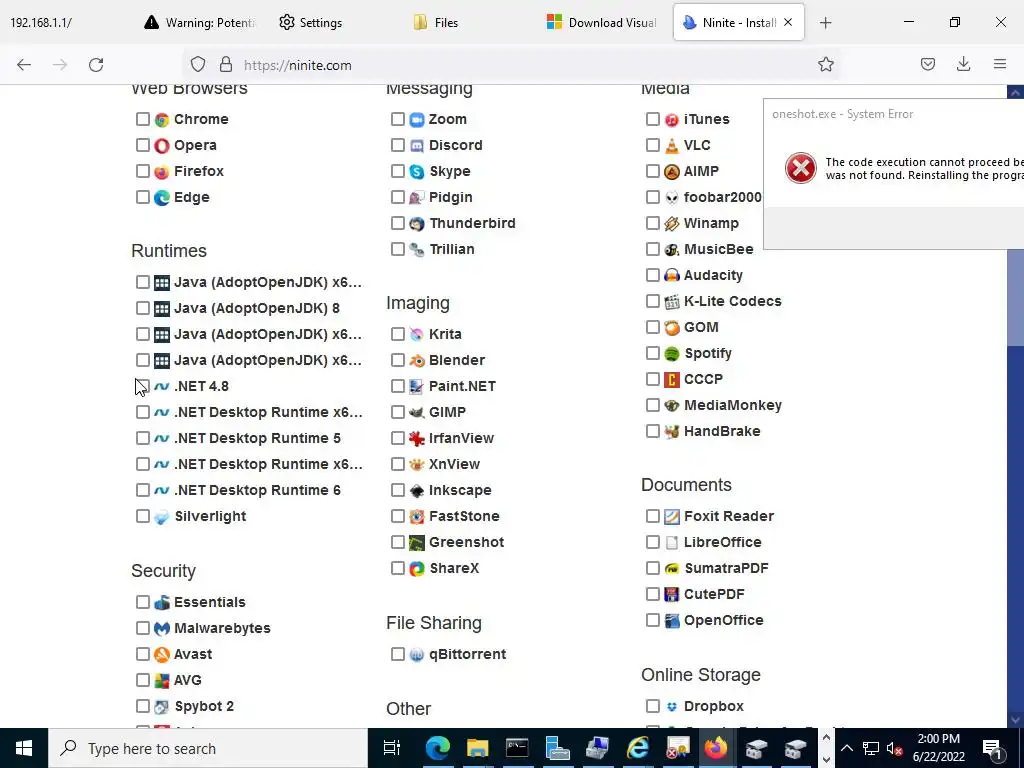Close the Ninite tab
Image resolution: width=1024 pixels, height=768 pixels.
click(788, 22)
